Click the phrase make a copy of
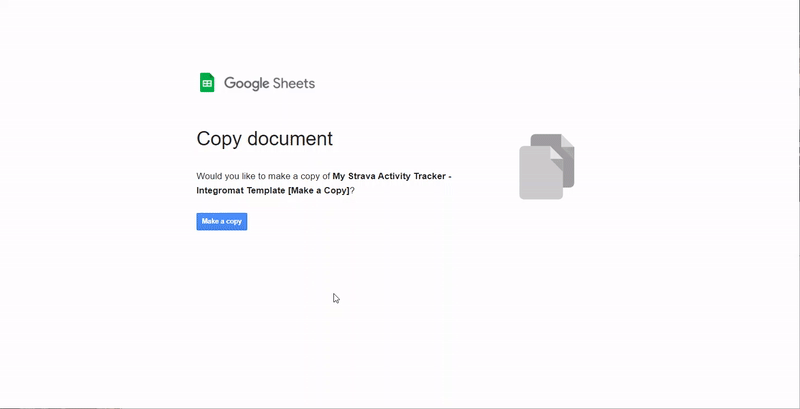Image resolution: width=800 pixels, height=409 pixels. [298, 176]
